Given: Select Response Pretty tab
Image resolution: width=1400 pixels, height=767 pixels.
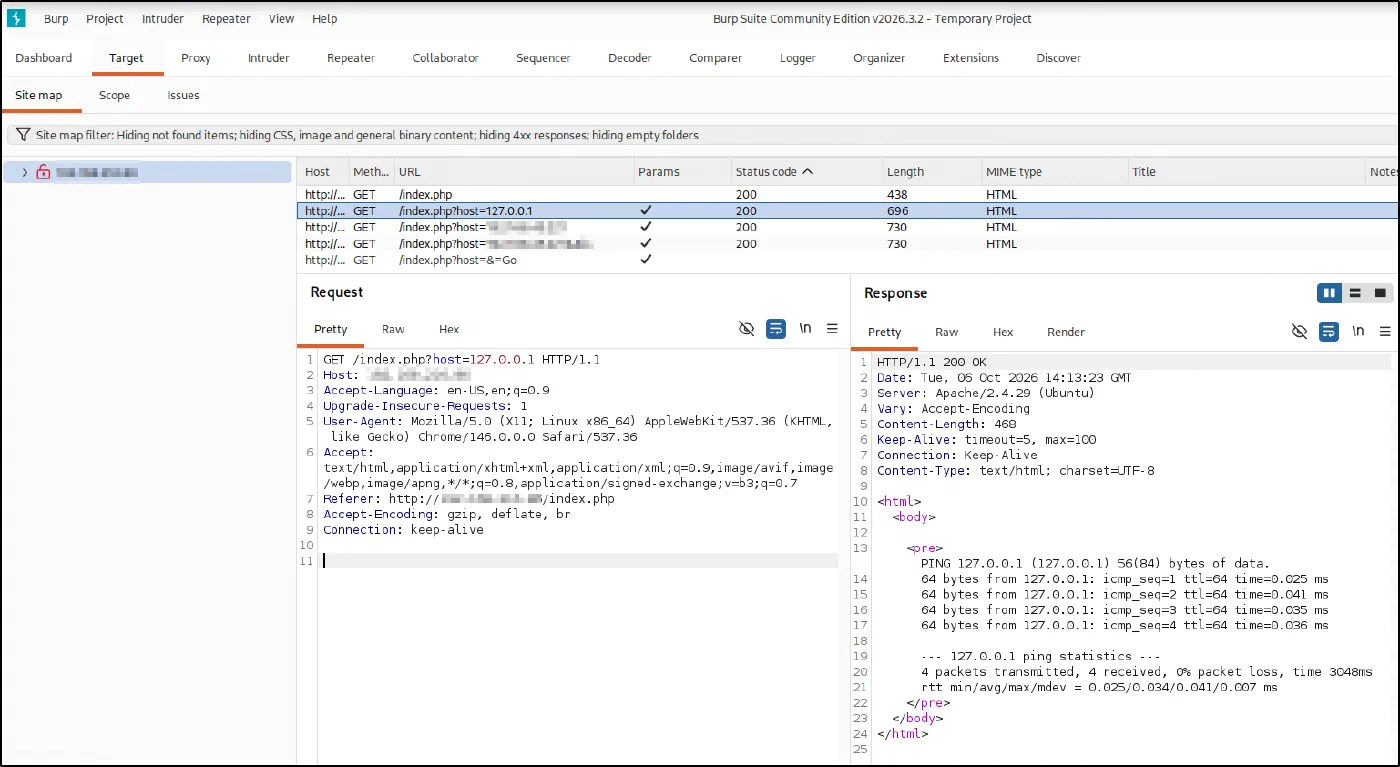Looking at the screenshot, I should (x=884, y=332).
